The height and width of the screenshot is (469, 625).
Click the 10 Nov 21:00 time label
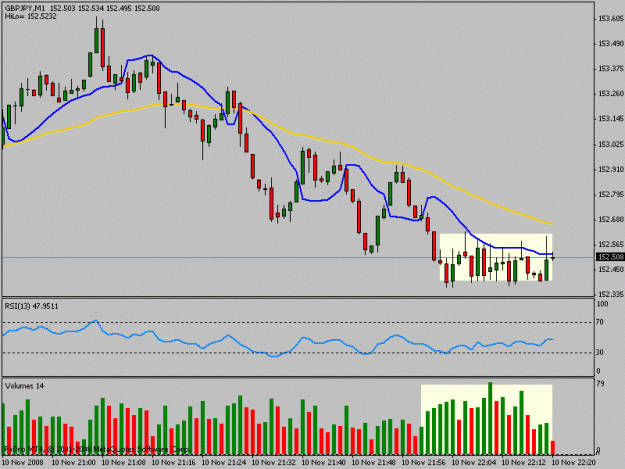click(x=73, y=462)
